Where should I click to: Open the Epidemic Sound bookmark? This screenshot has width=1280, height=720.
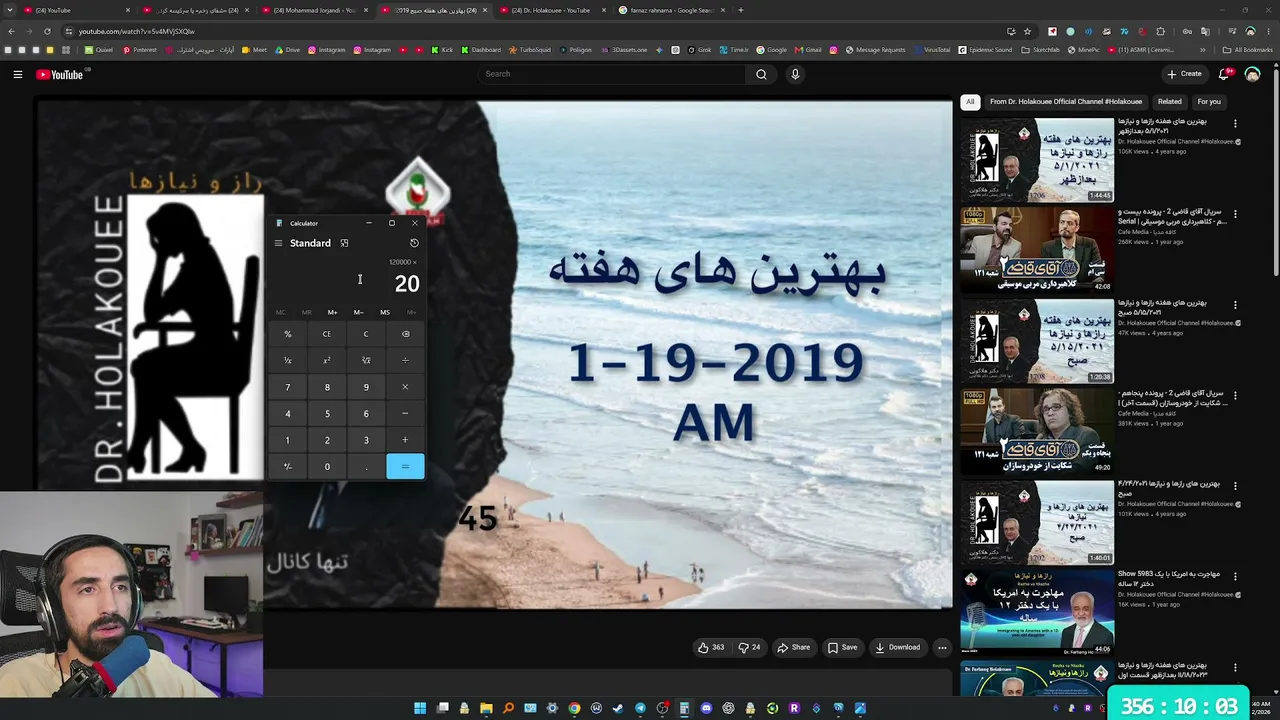pyautogui.click(x=985, y=50)
